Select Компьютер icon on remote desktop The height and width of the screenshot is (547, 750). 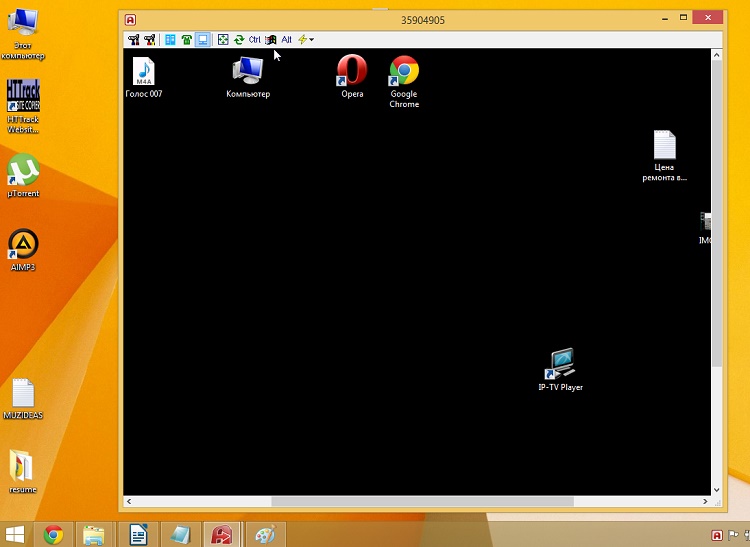click(248, 77)
